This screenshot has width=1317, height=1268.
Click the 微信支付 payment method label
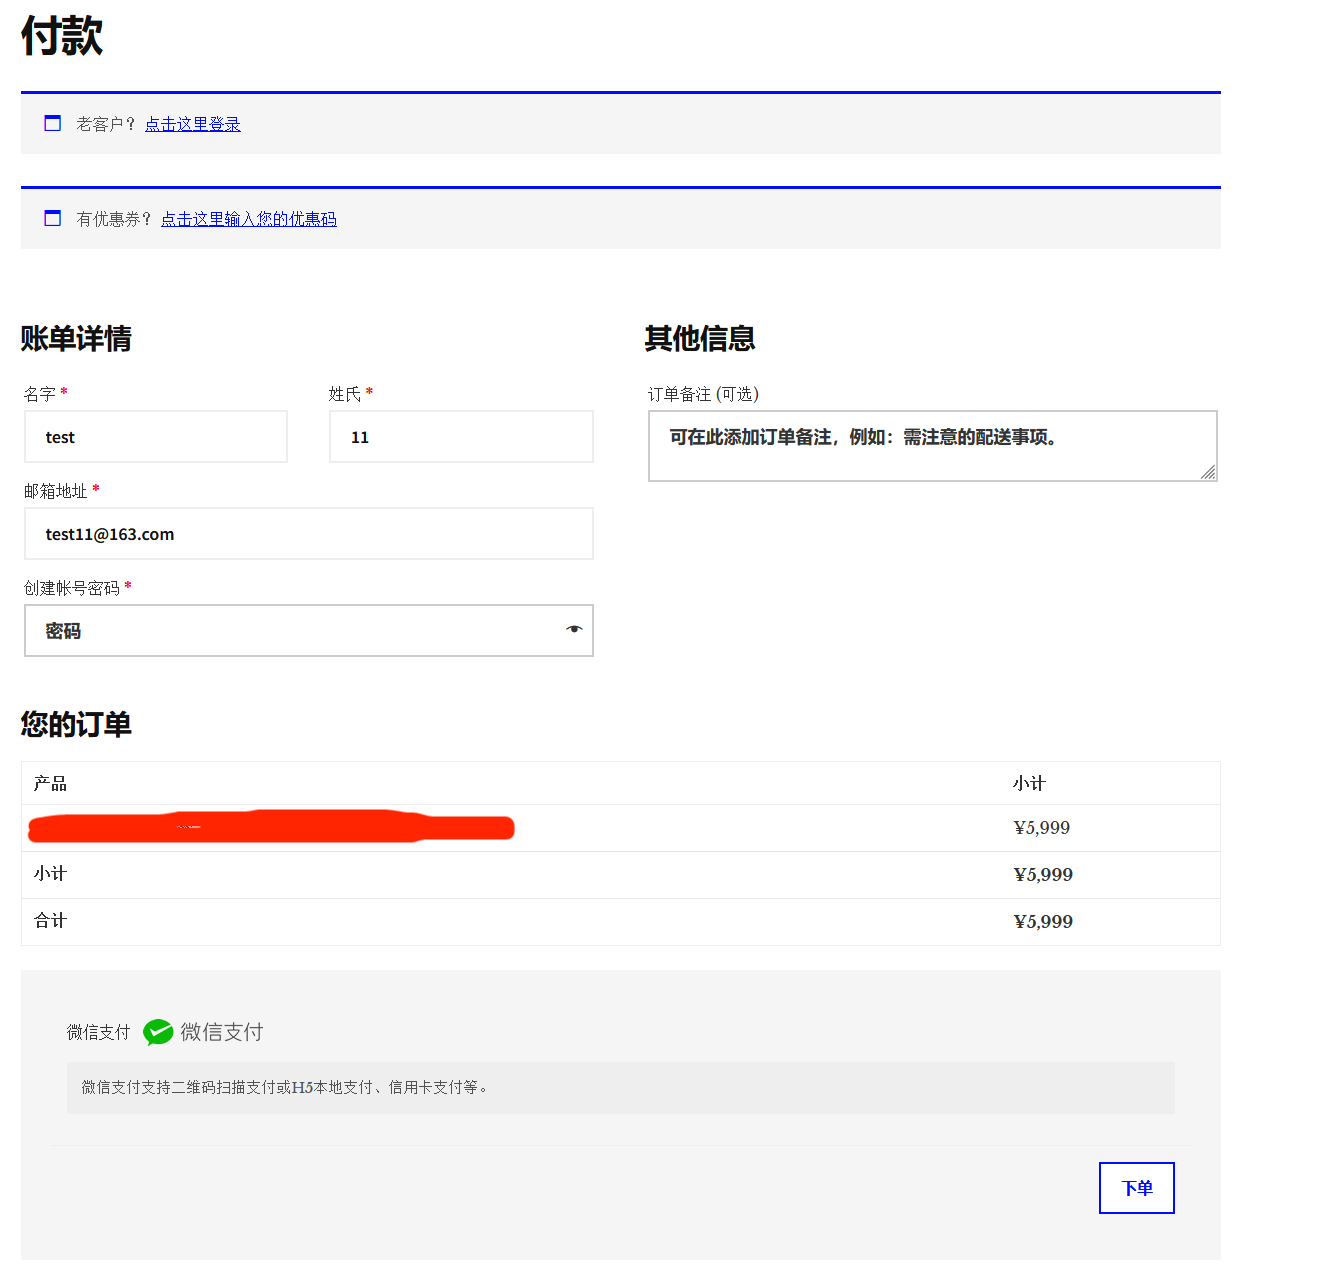click(x=98, y=1032)
